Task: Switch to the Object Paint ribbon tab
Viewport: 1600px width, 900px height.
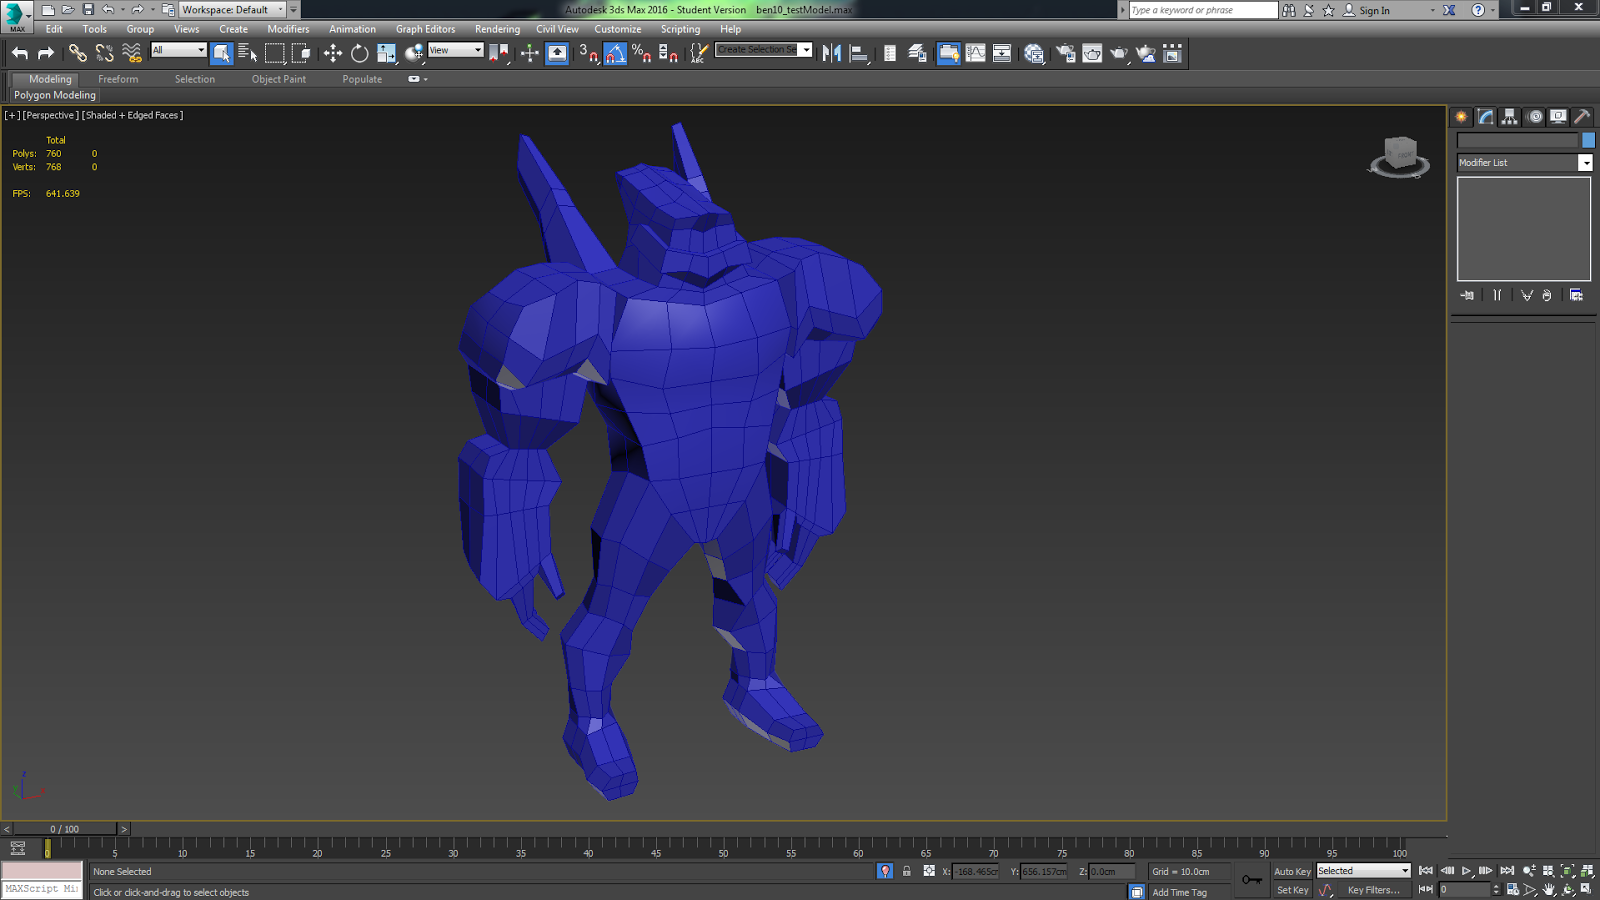Action: coord(279,79)
